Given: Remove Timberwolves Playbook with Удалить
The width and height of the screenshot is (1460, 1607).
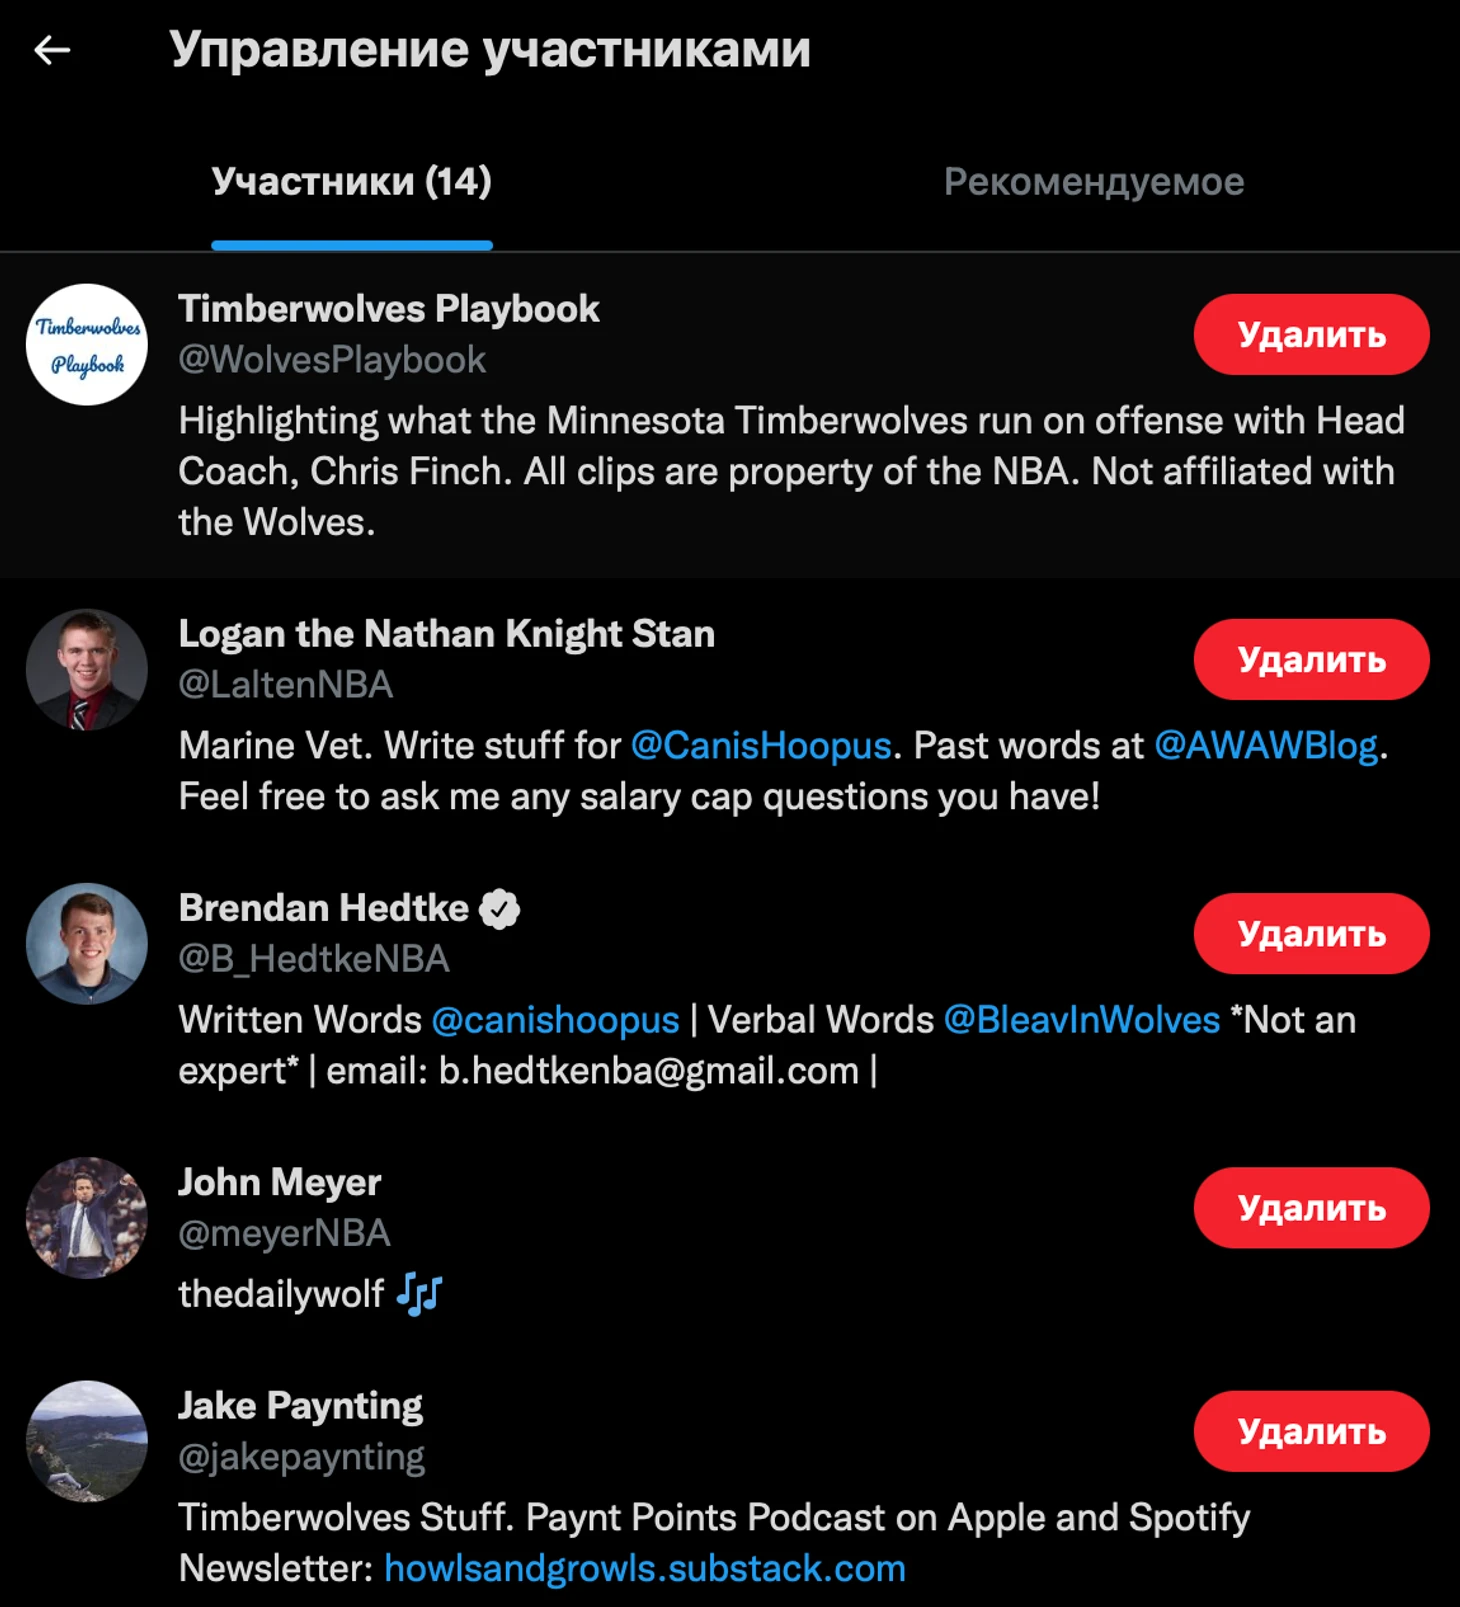Looking at the screenshot, I should click(1310, 335).
